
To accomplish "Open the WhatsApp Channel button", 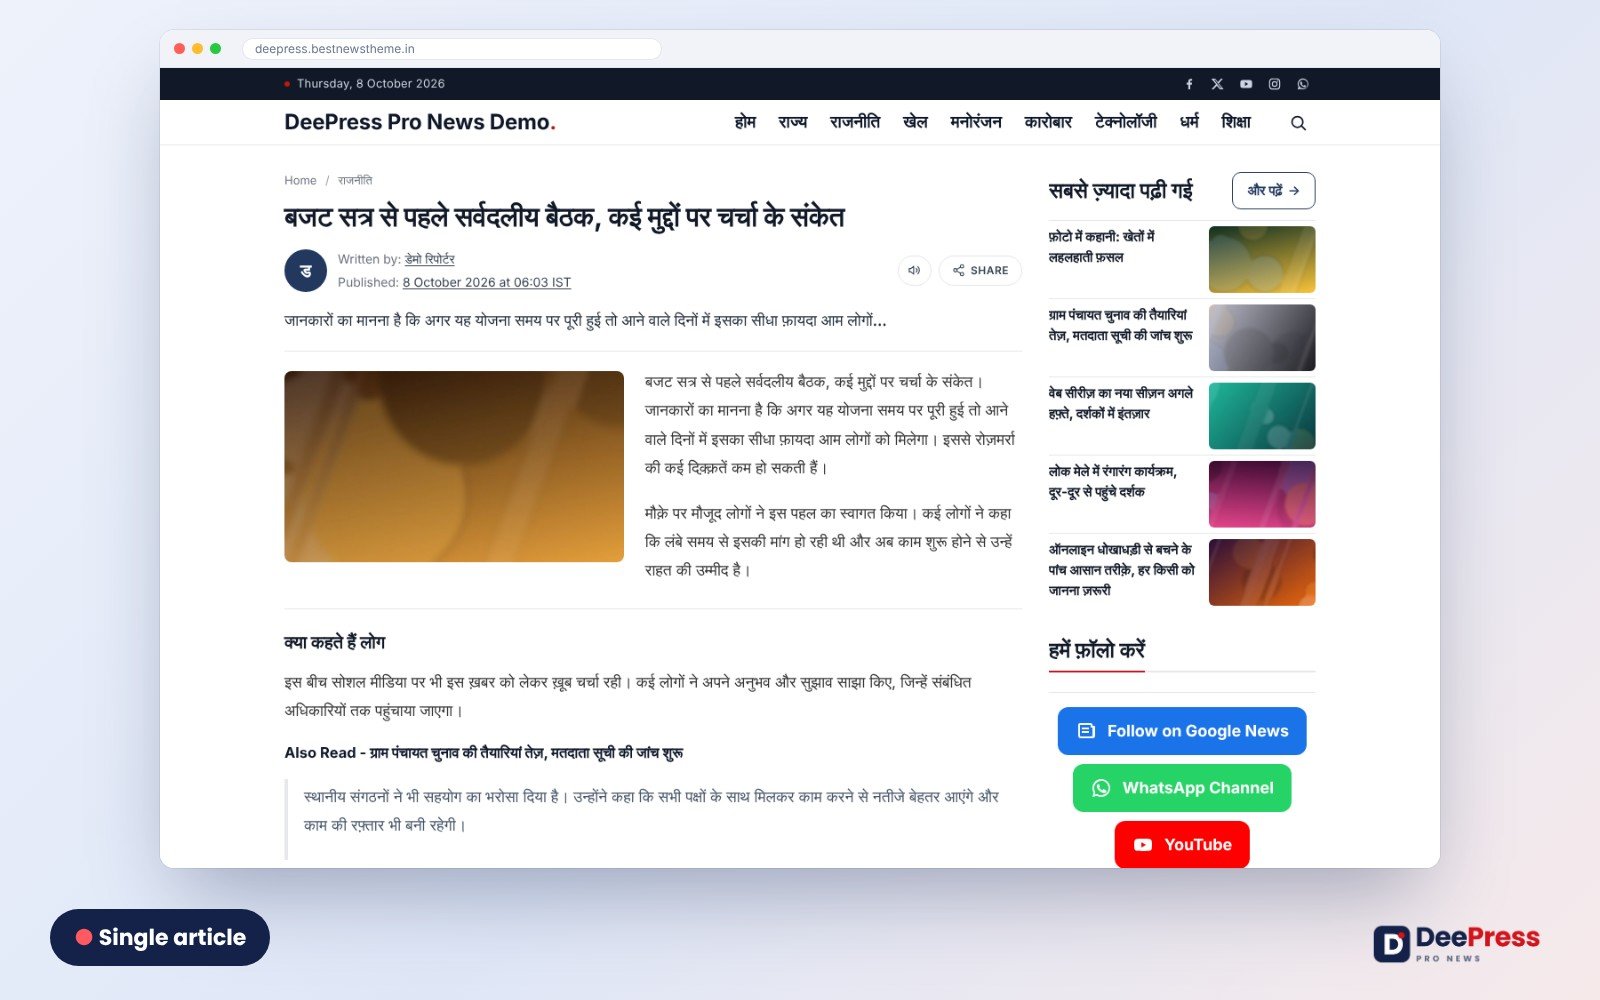I will click(1182, 788).
